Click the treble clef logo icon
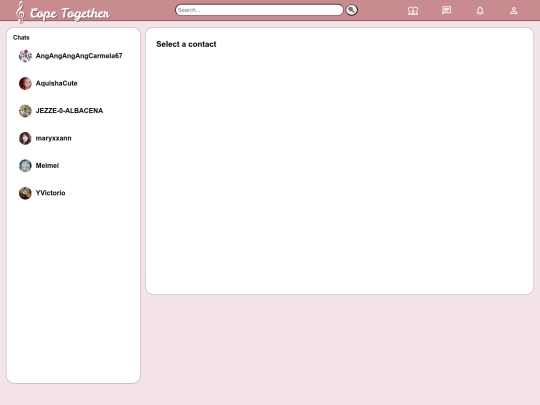 pyautogui.click(x=20, y=12)
